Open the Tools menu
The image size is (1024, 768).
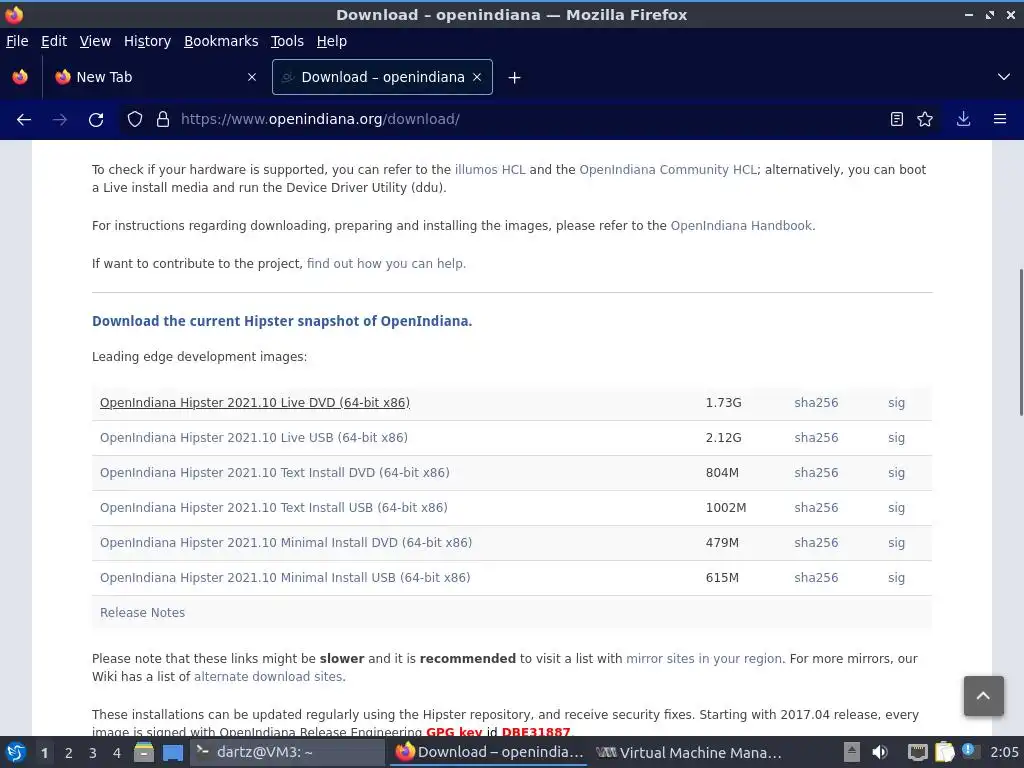[287, 41]
